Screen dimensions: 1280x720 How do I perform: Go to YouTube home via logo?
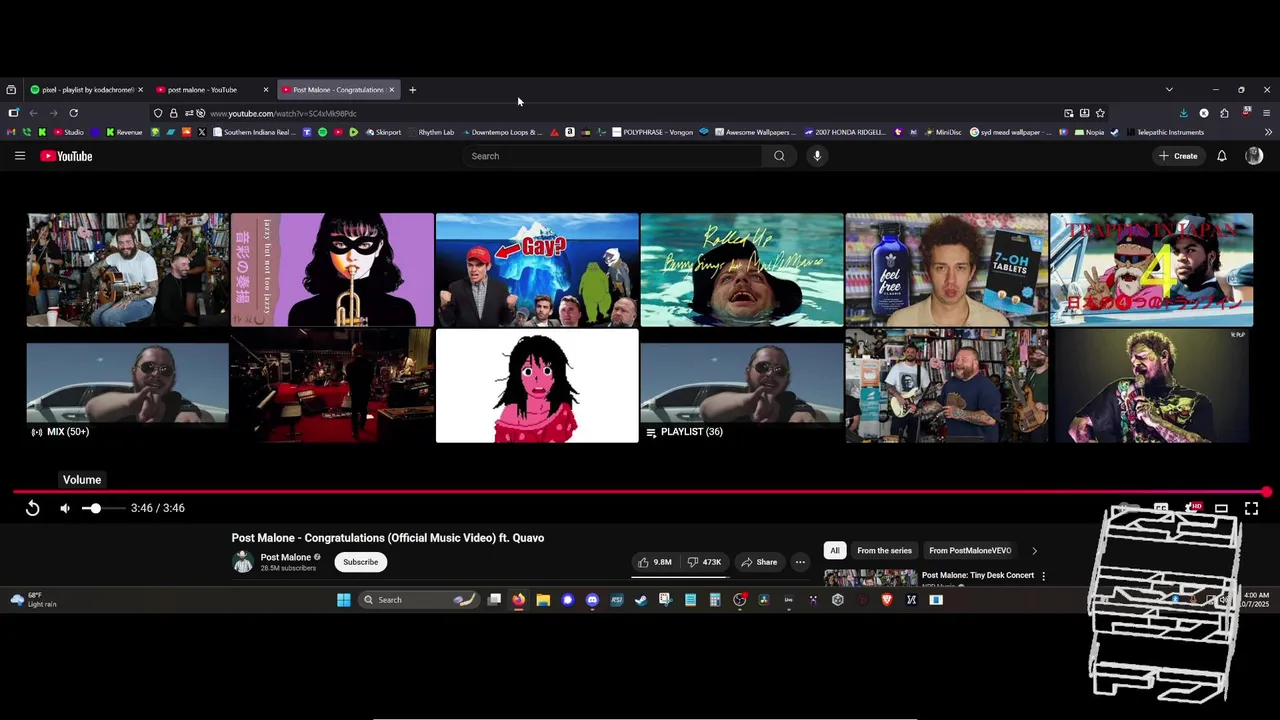pos(66,156)
